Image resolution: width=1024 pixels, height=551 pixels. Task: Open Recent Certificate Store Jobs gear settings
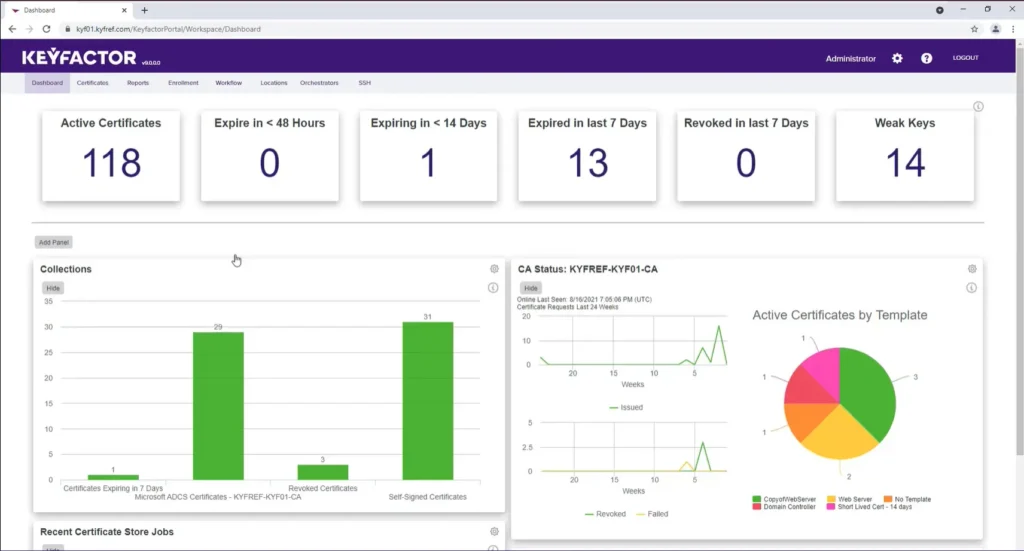click(494, 531)
